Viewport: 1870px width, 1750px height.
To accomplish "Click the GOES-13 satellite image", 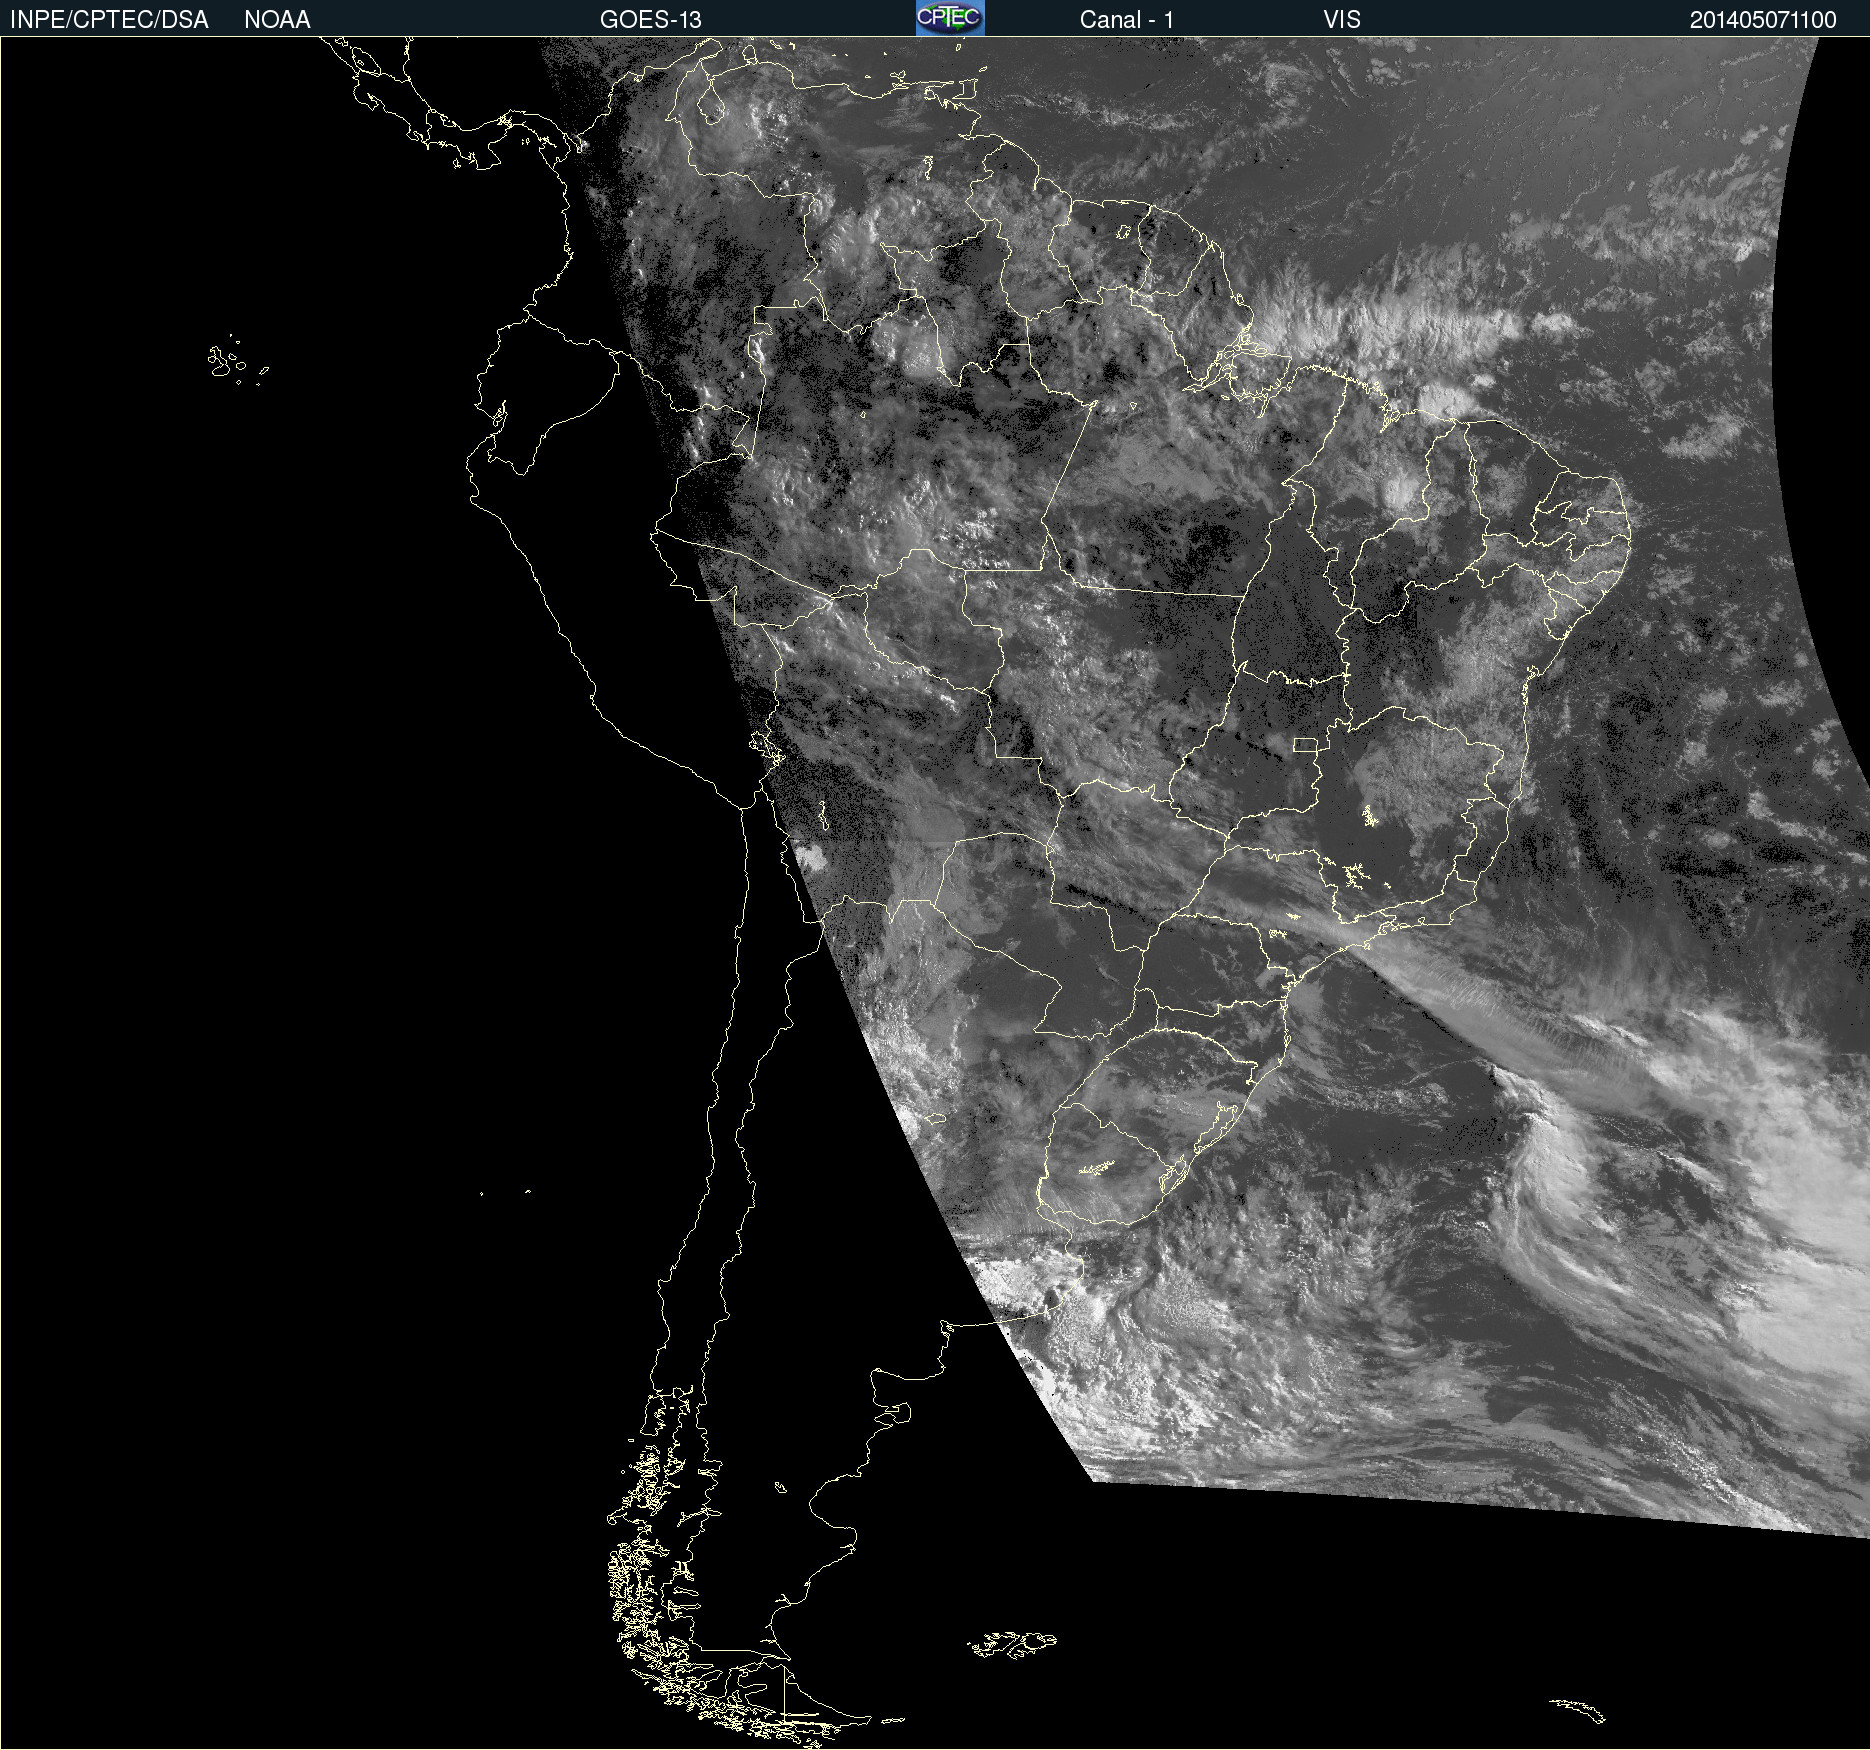I will tap(935, 893).
